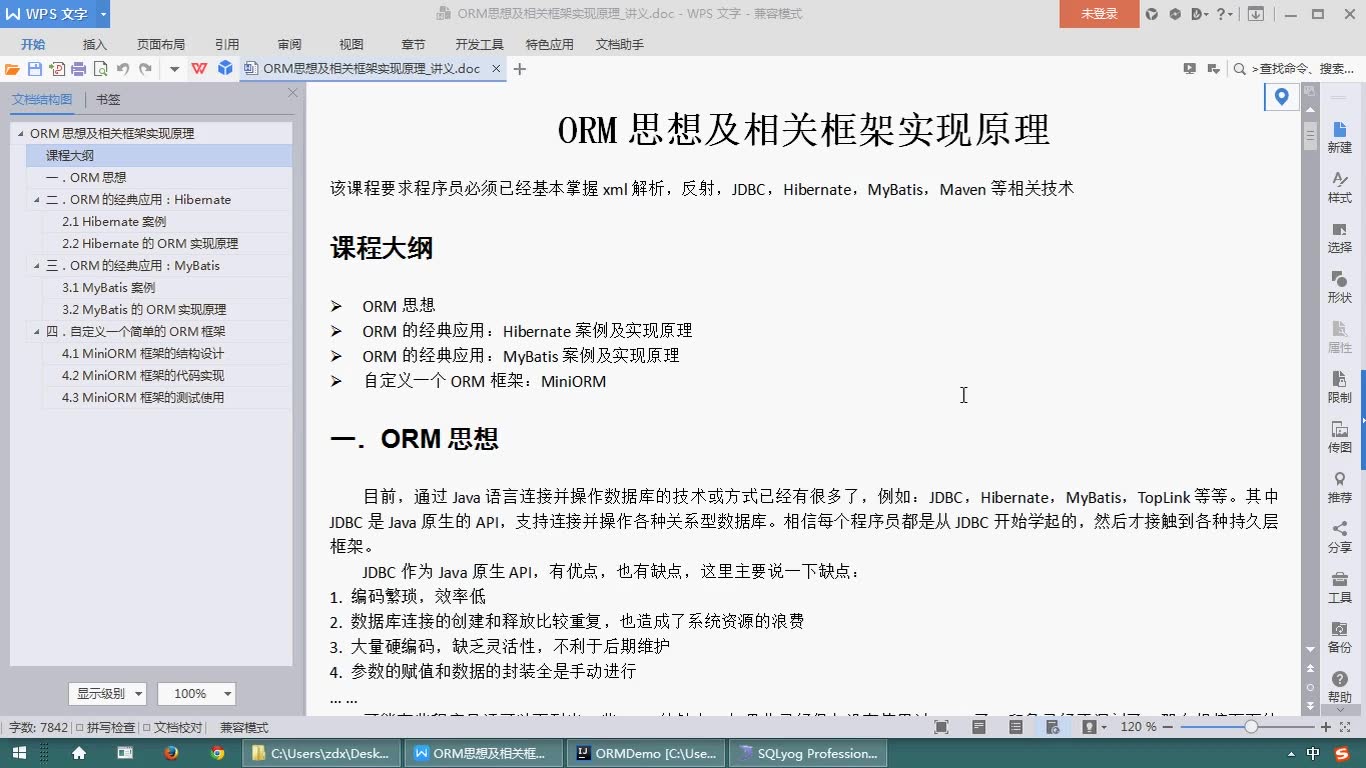Switch to ORMDemo IntelliJ taskbar window
Screen dimensions: 1366x768
point(644,753)
